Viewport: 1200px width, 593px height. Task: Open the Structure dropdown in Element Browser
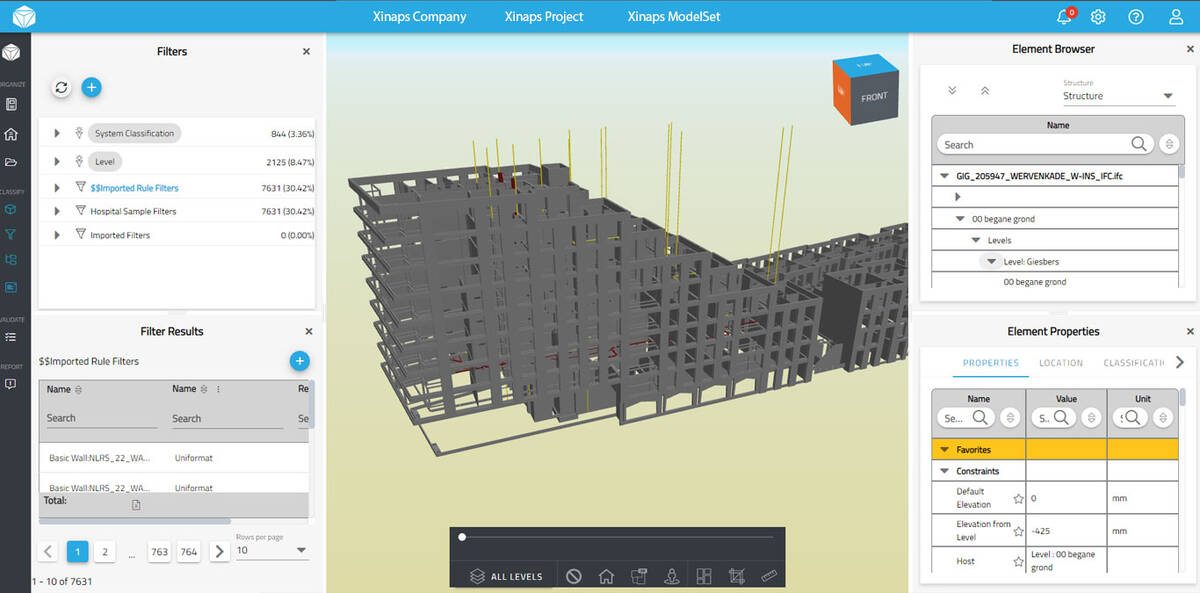click(1118, 96)
